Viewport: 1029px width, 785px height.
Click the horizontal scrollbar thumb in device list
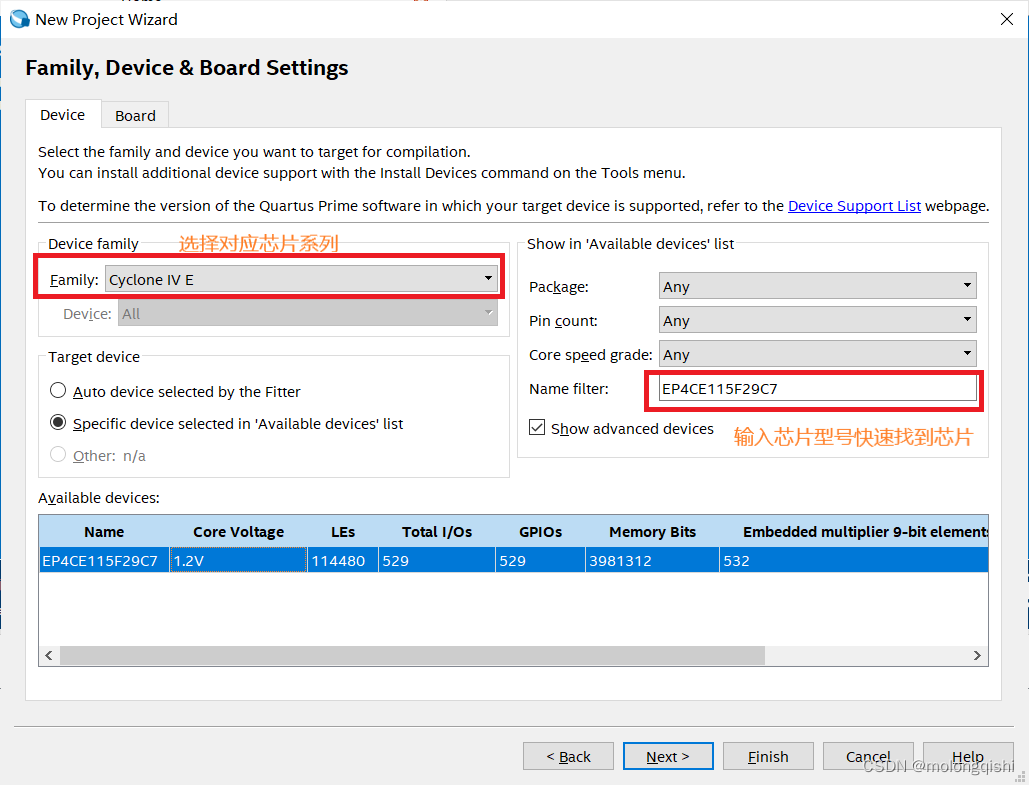click(x=413, y=655)
